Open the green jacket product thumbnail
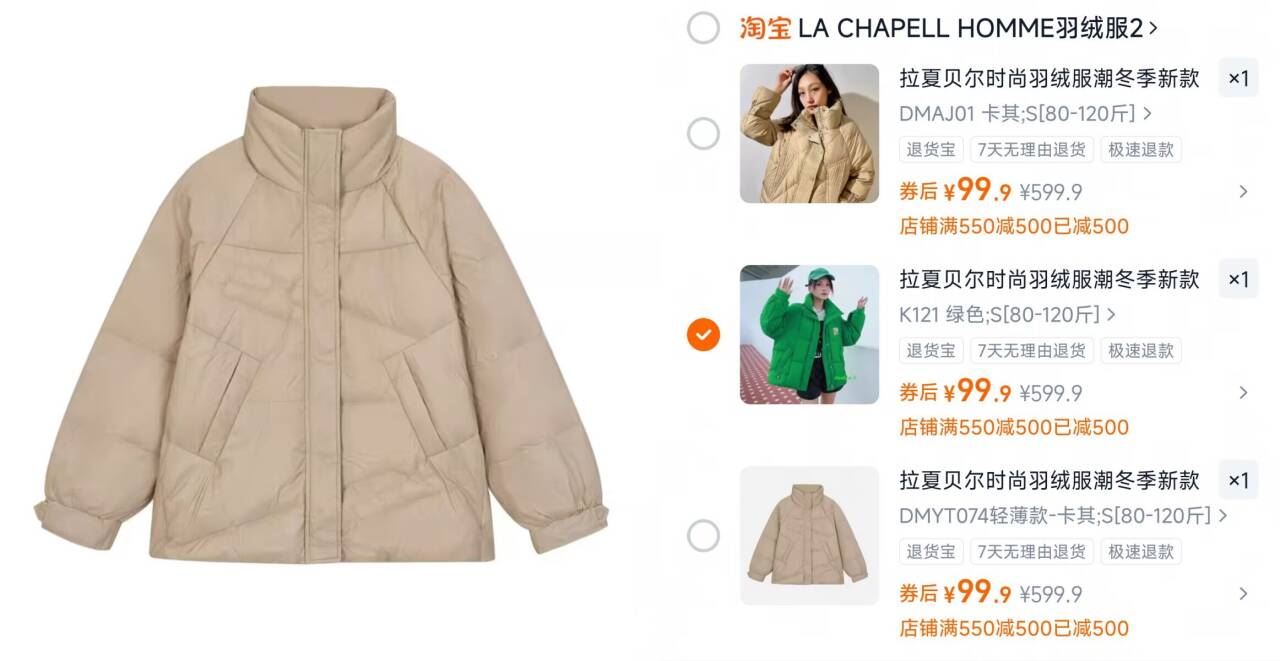The height and width of the screenshot is (661, 1280). (x=809, y=335)
